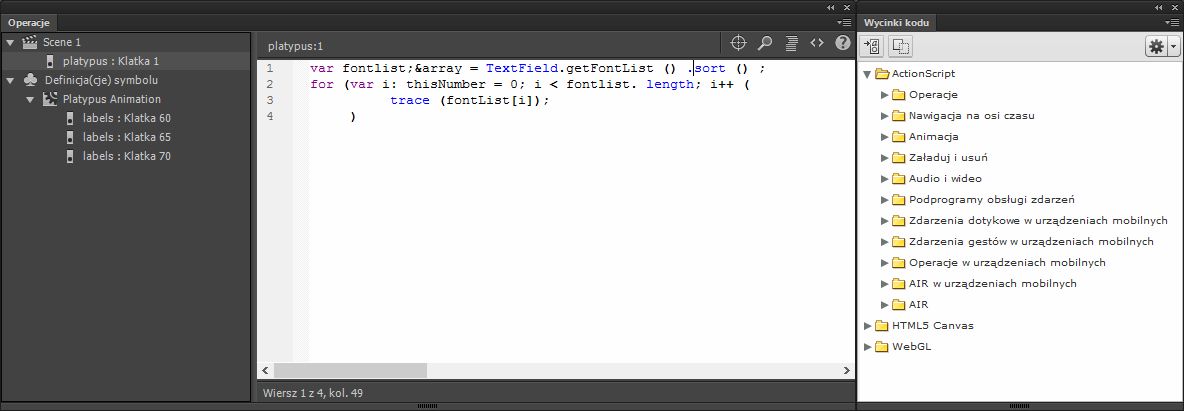Expand the Załaduj i usuń folder
Screen dimensions: 1184x411
[884, 158]
